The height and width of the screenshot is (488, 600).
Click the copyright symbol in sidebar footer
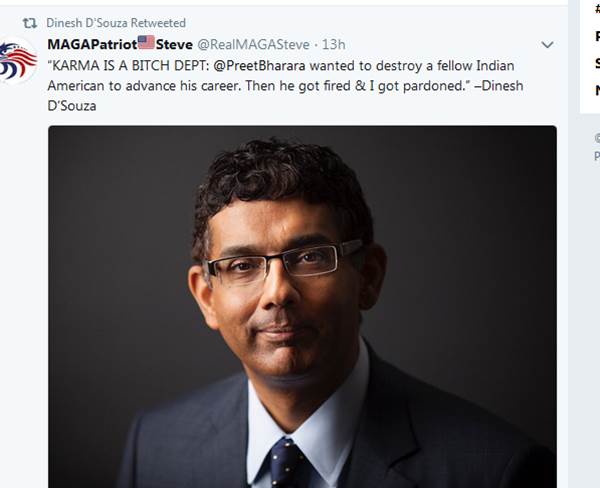pos(597,138)
